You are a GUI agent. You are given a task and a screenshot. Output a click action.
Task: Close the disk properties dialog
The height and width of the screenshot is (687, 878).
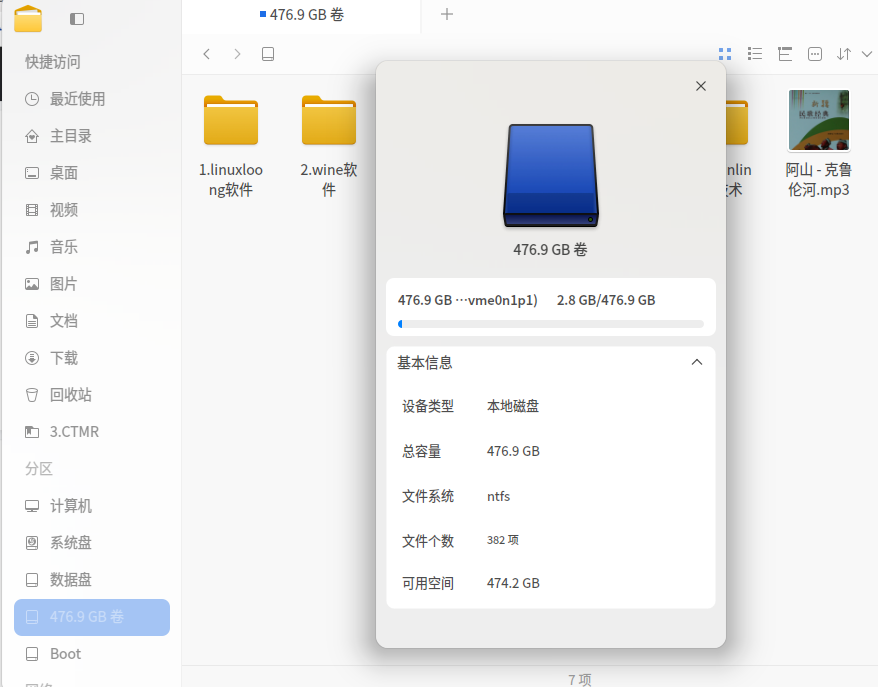point(700,86)
